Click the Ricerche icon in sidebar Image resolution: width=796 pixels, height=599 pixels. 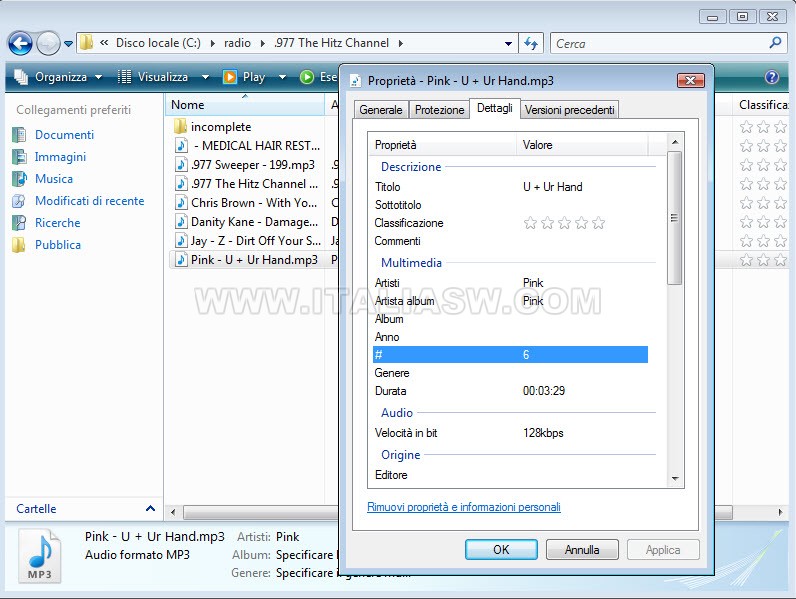pyautogui.click(x=19, y=223)
